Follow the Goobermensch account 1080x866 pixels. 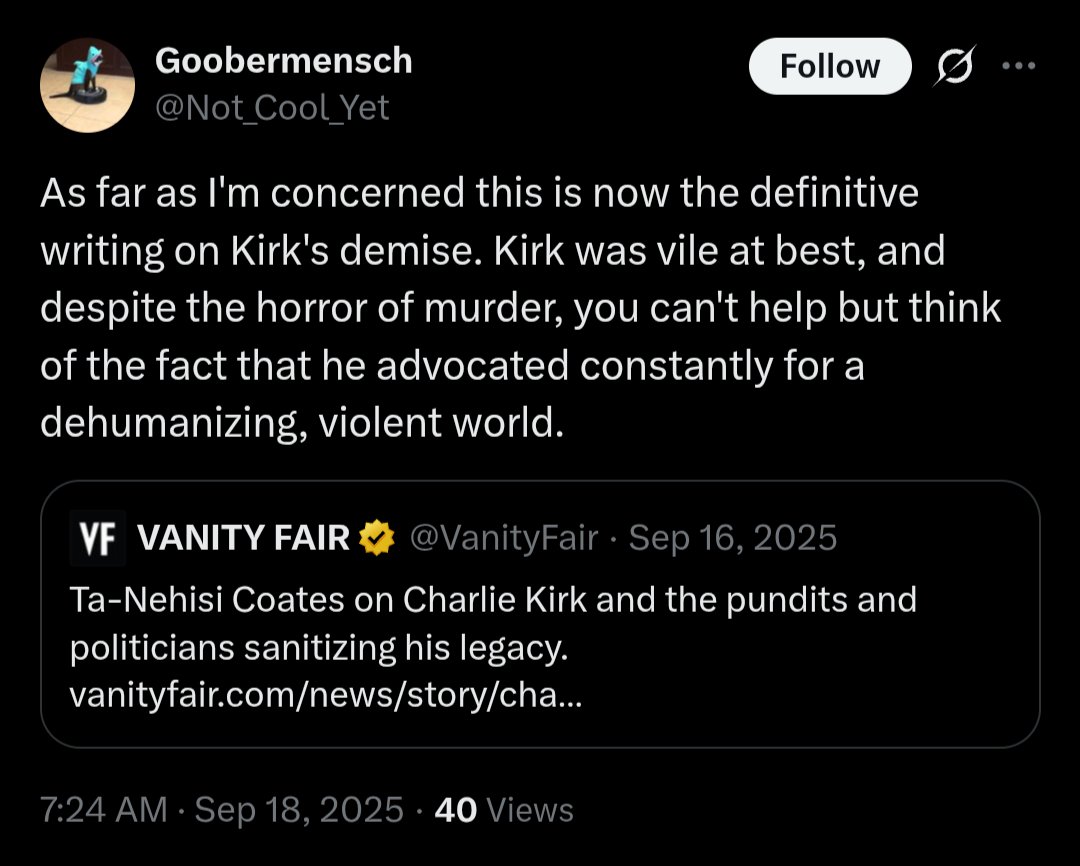[x=830, y=66]
